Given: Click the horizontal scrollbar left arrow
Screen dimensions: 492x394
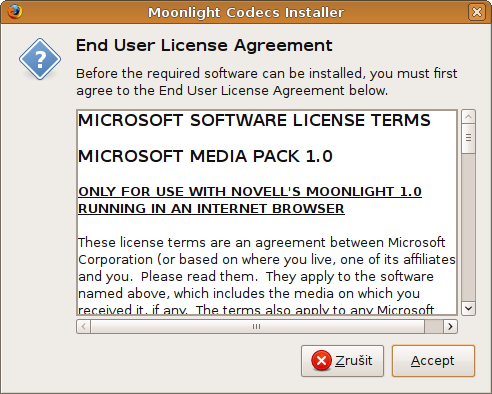Looking at the screenshot, I should pyautogui.click(x=84, y=326).
